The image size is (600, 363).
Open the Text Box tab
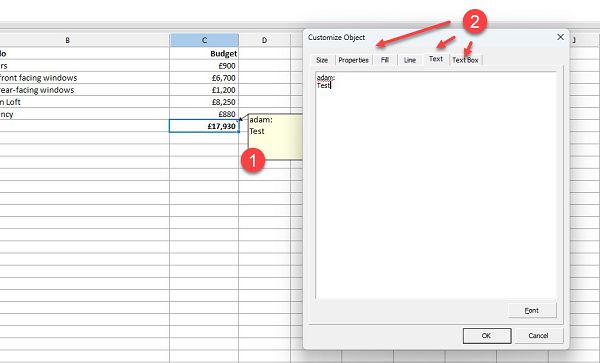pyautogui.click(x=465, y=60)
